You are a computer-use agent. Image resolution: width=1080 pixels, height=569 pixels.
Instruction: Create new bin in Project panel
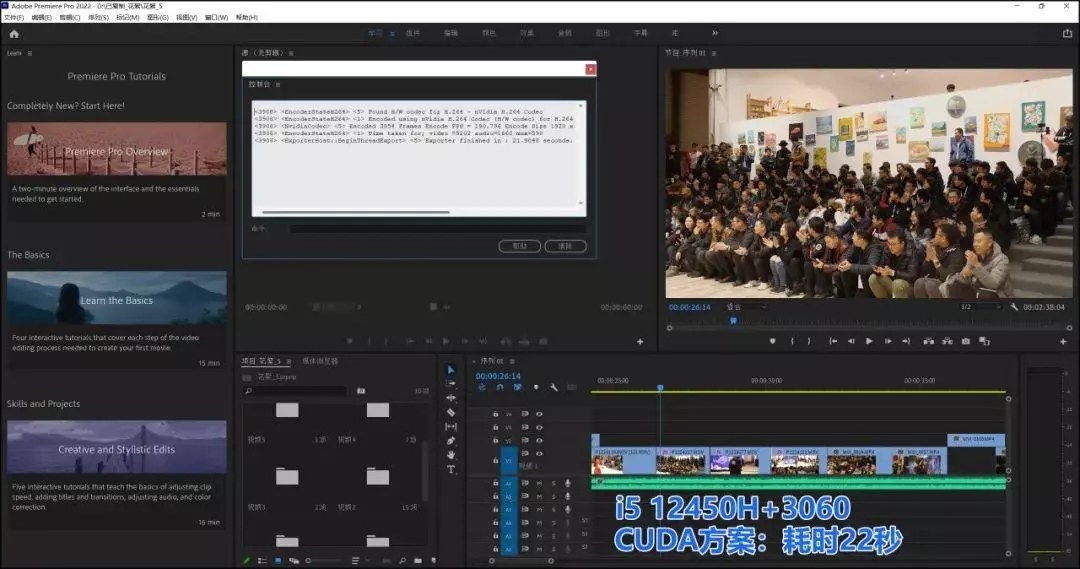pos(418,561)
